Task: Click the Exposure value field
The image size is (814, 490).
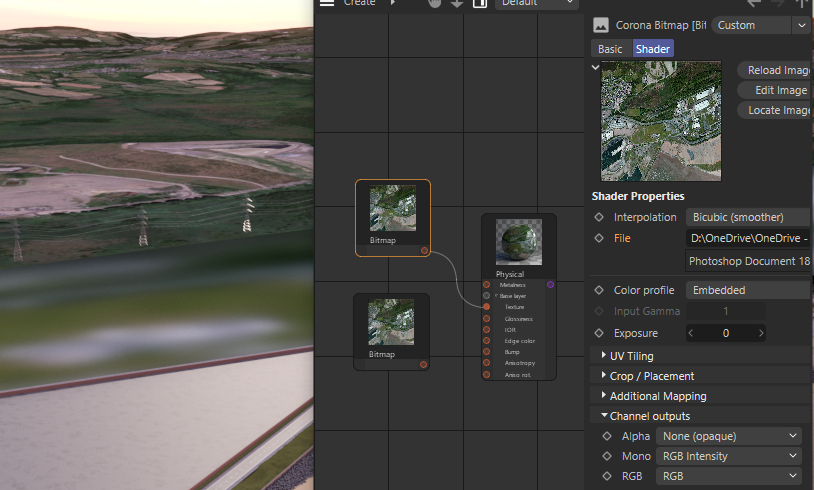Action: point(726,333)
